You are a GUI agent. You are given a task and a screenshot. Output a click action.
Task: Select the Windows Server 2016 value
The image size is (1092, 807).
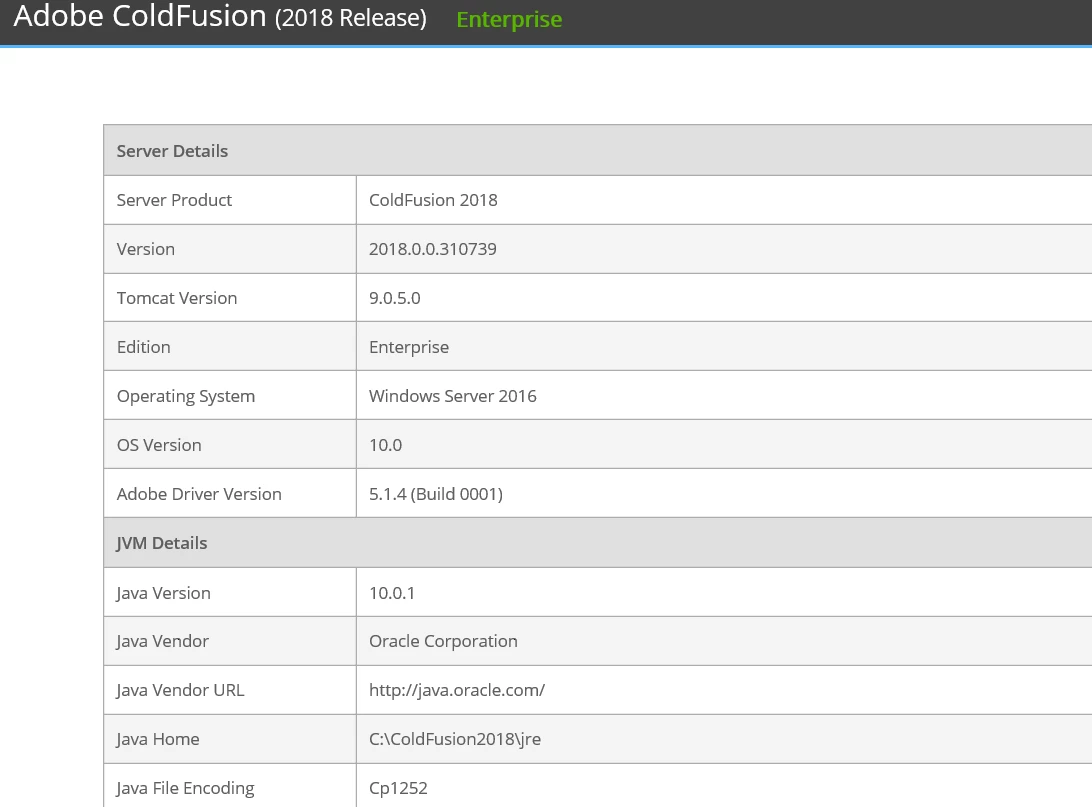pos(453,395)
